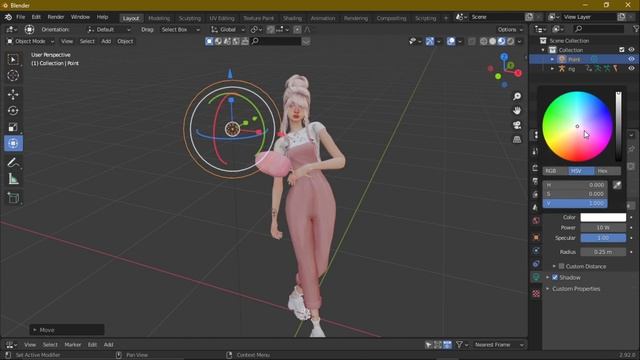Select the Transform tool

click(x=13, y=143)
